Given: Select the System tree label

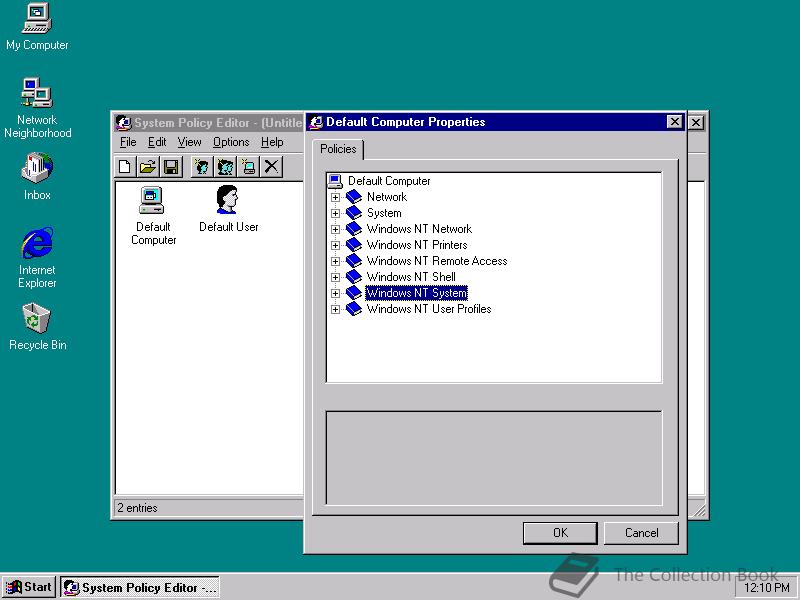Looking at the screenshot, I should (384, 213).
